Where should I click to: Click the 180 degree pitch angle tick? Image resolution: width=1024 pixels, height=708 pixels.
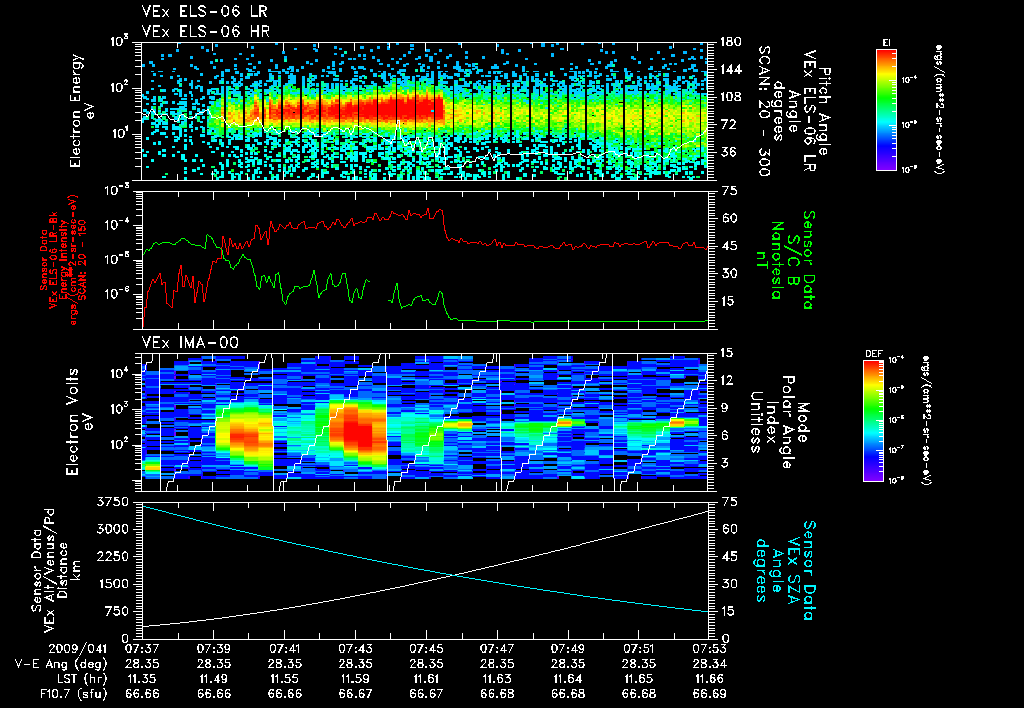click(730, 42)
